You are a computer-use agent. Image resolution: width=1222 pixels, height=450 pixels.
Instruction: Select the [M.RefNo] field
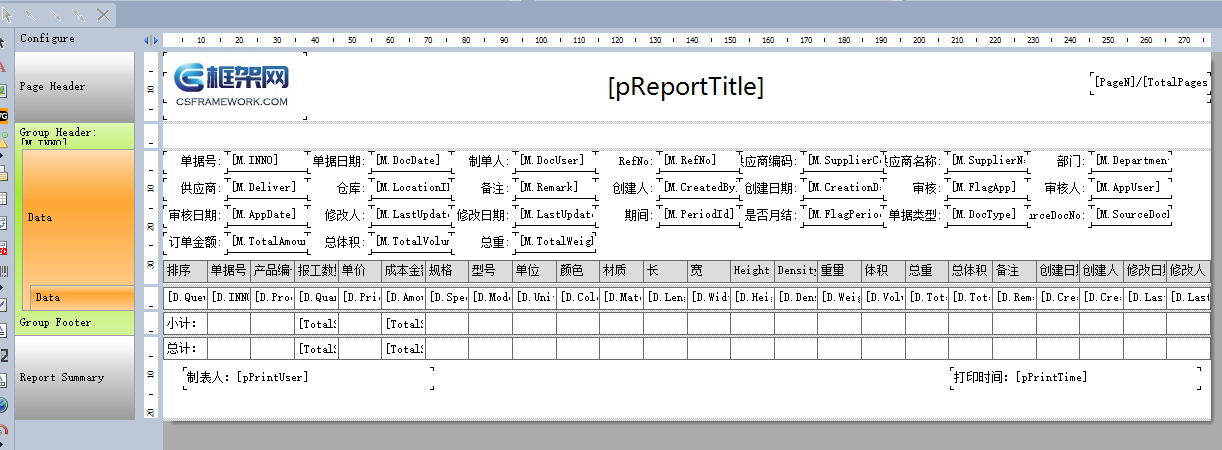tap(700, 160)
